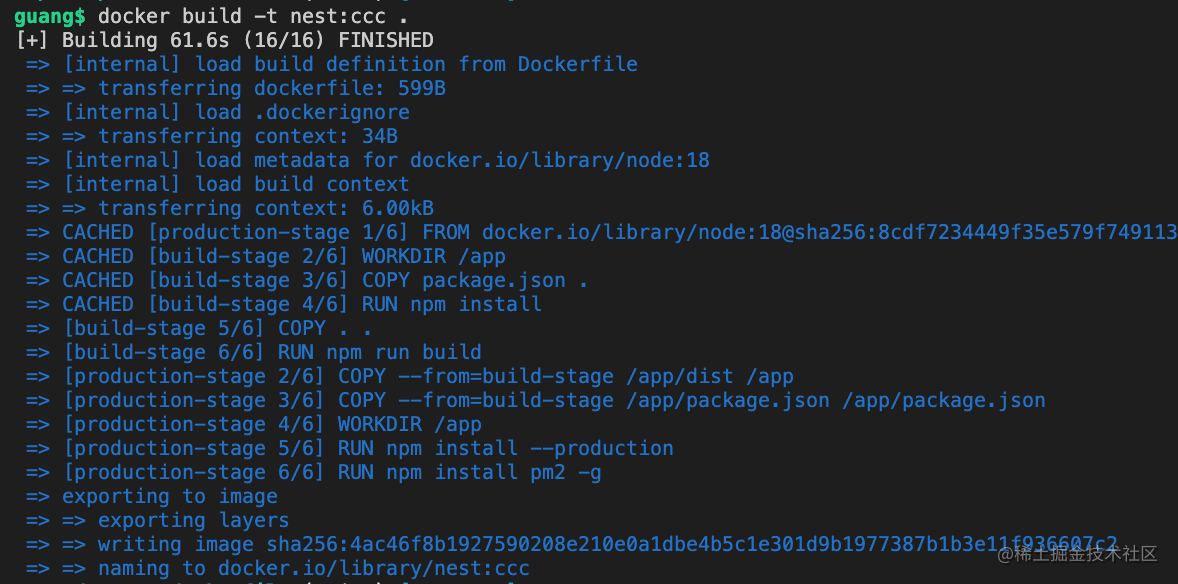
Task: Click the build-stage 6/6 npm run build line
Action: click(254, 353)
